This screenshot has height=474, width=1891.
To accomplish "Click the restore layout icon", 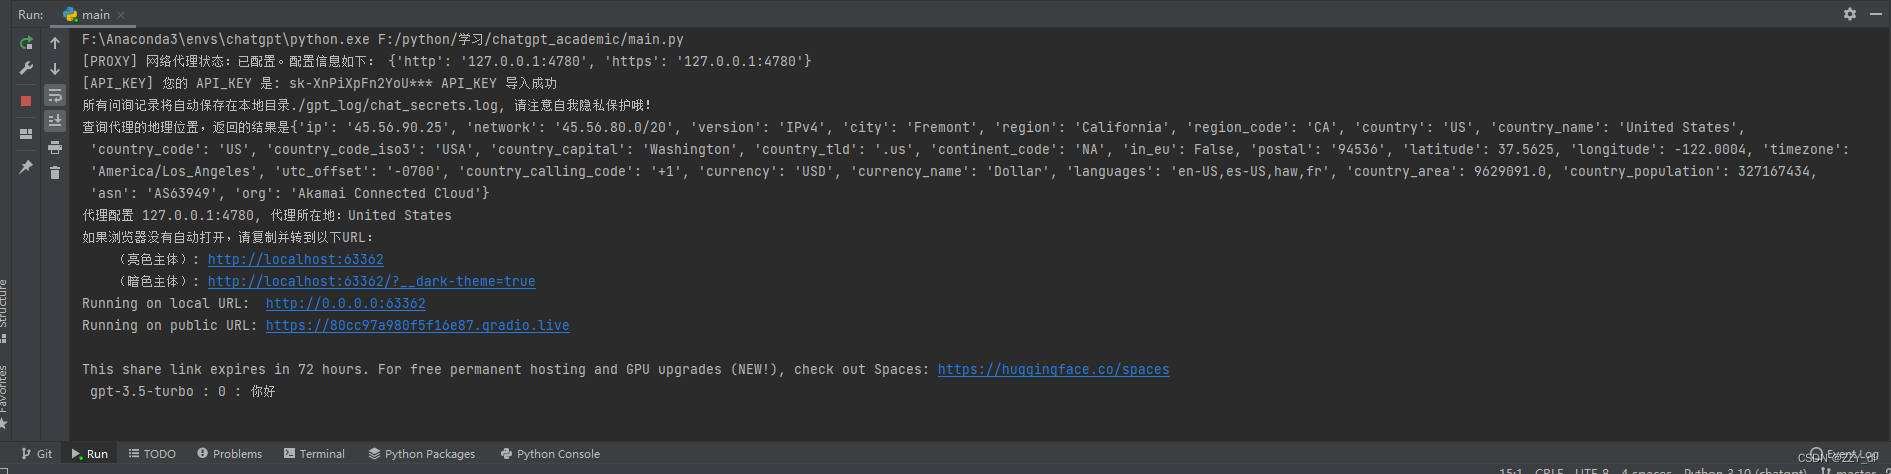I will coord(26,134).
